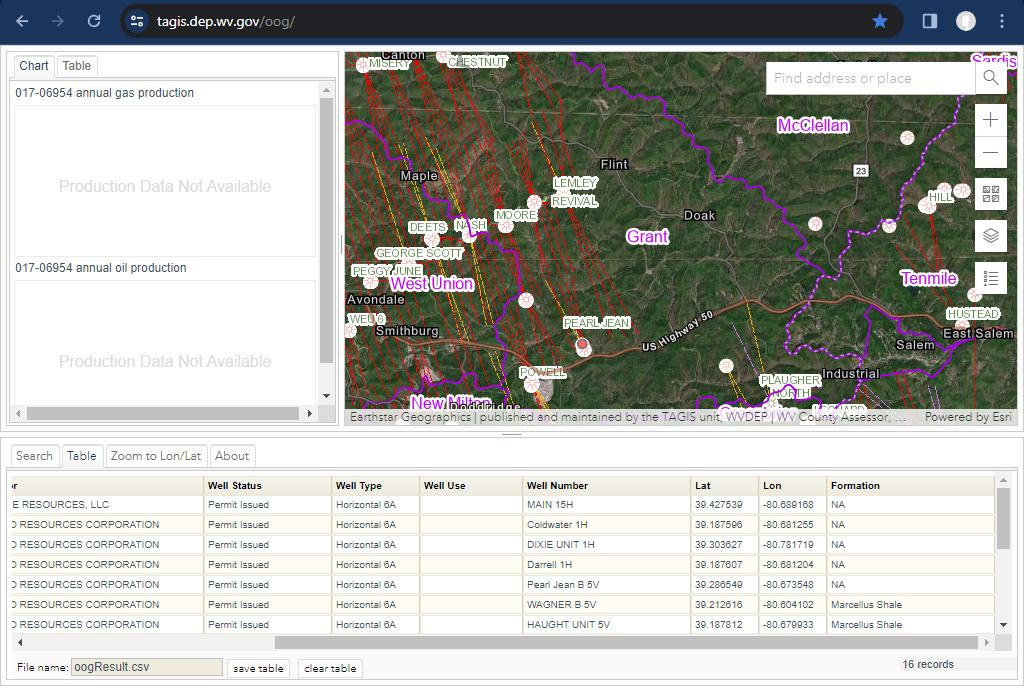The image size is (1024, 686).
Task: Reload the page in the browser
Action: (x=94, y=21)
